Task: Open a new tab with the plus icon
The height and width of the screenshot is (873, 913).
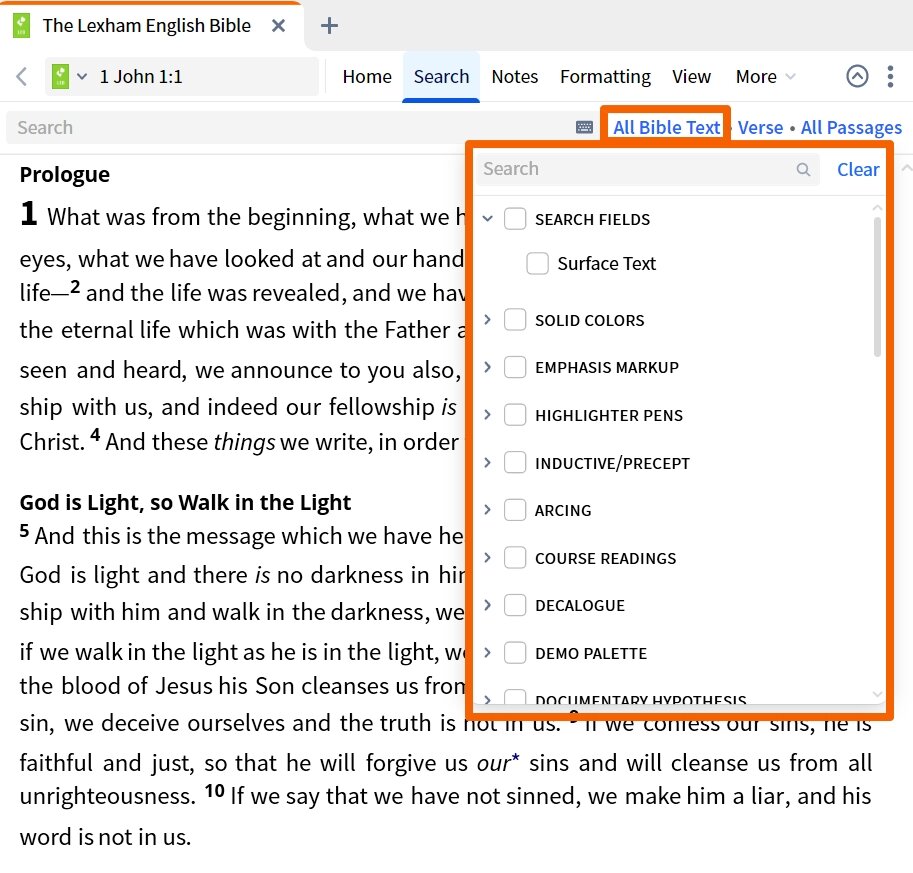Action: pos(329,26)
